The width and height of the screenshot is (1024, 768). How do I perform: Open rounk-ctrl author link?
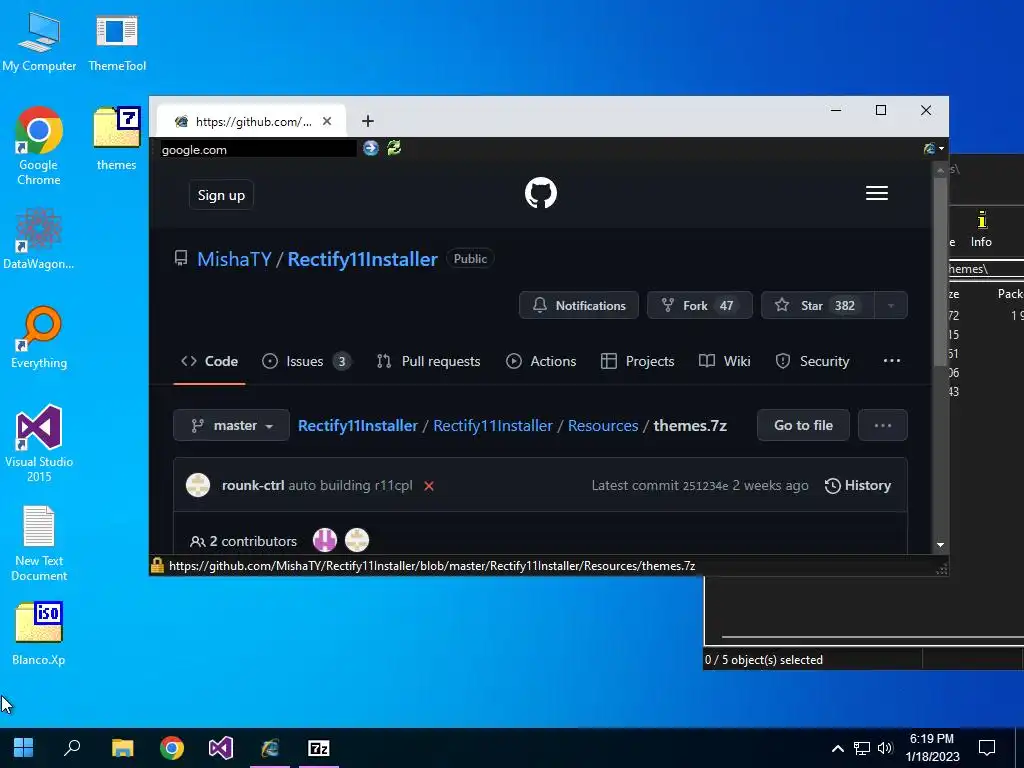(253, 485)
